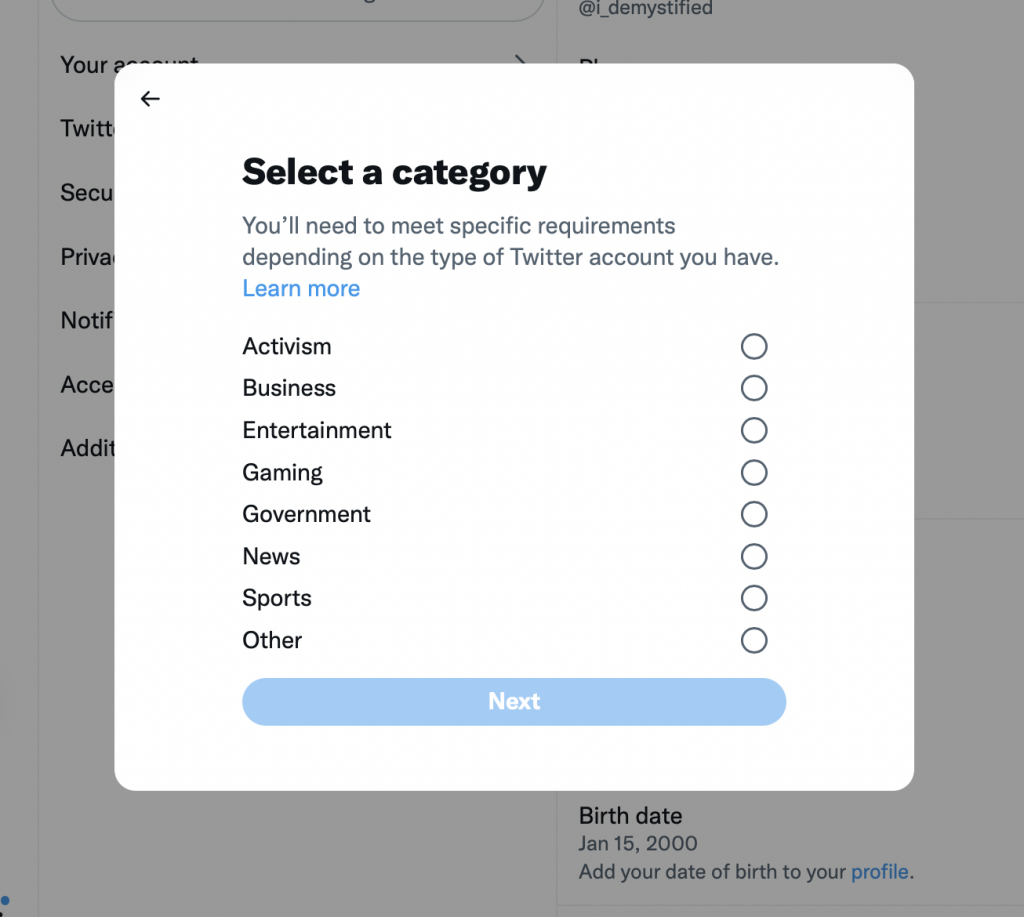Select the Gaming radio button
The image size is (1024, 917).
(754, 473)
